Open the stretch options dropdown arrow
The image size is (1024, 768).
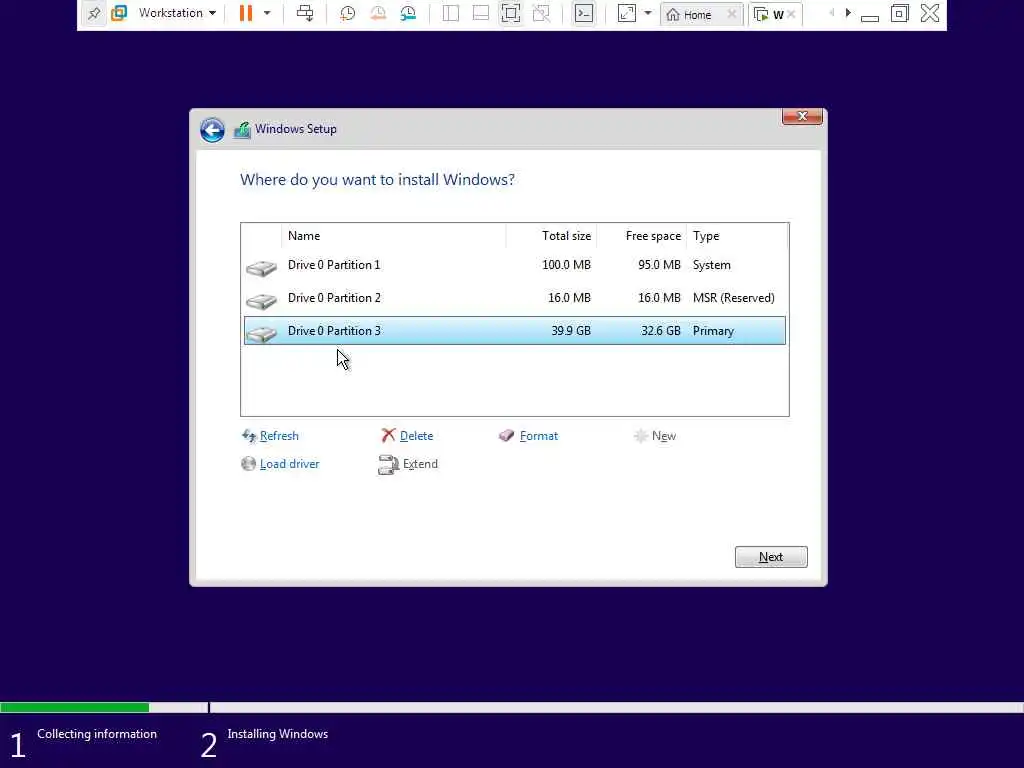coord(648,13)
